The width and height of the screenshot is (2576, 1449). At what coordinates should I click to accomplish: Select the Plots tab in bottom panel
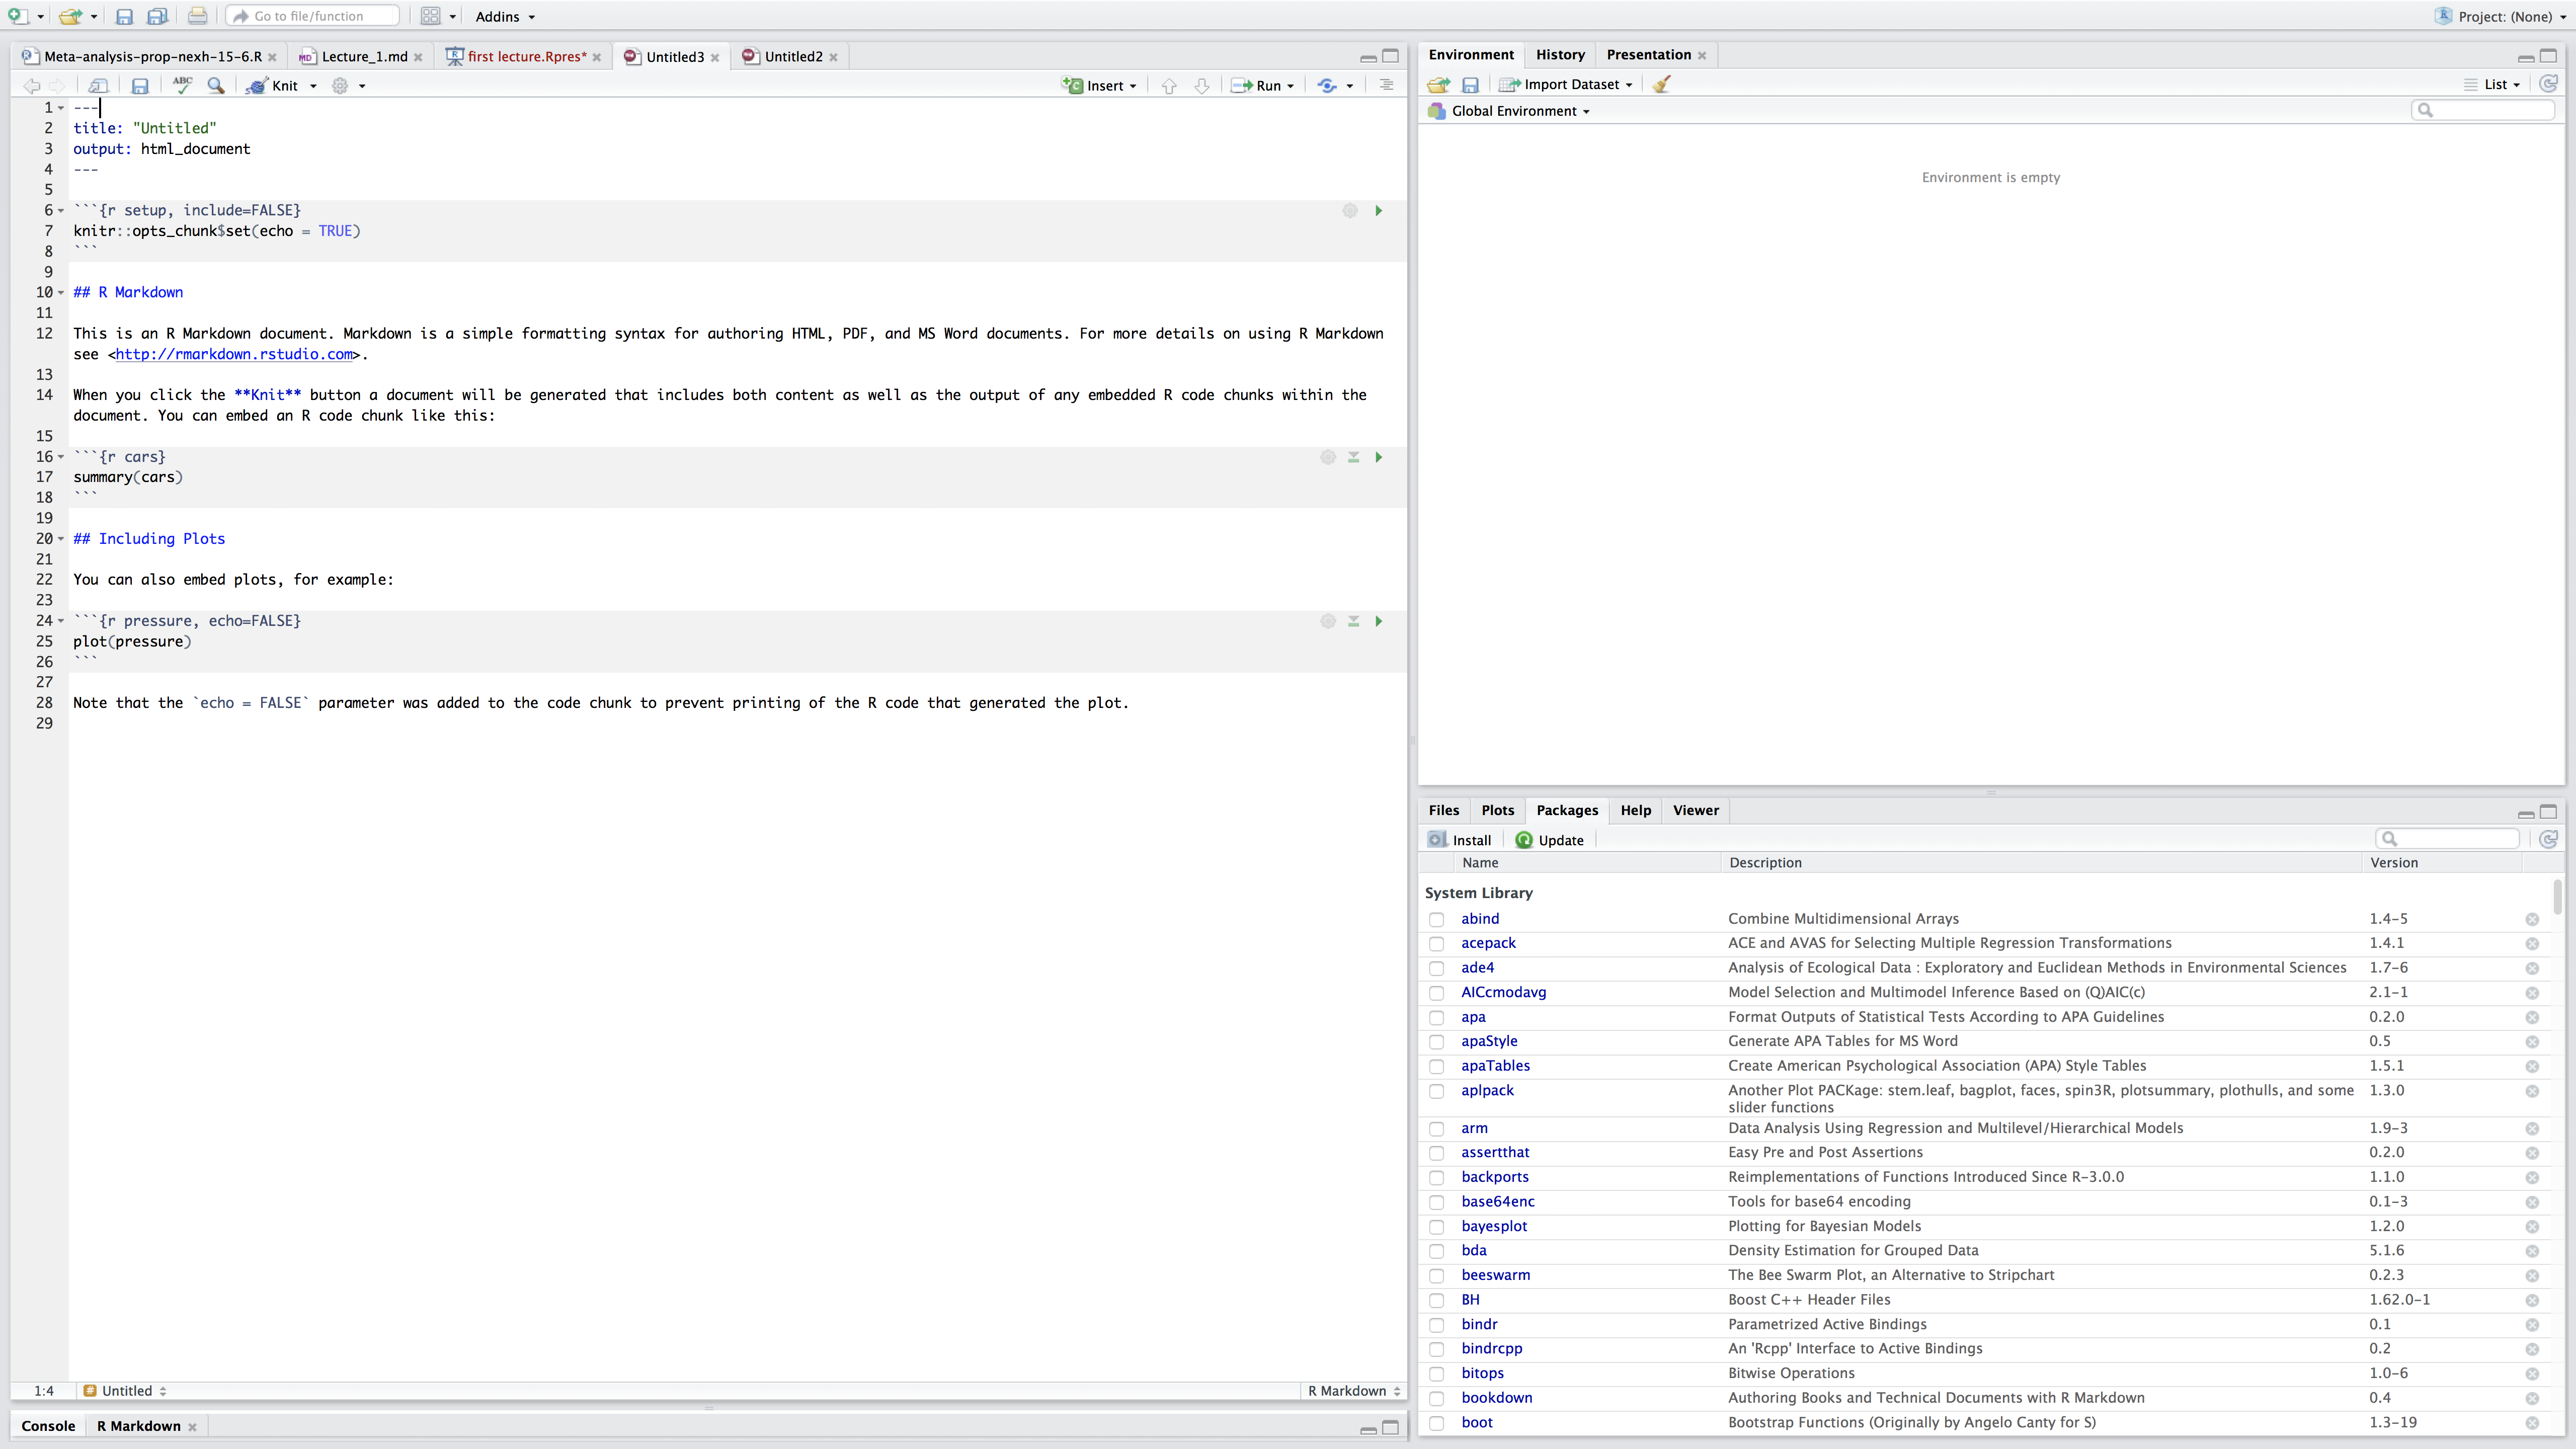coord(1497,809)
